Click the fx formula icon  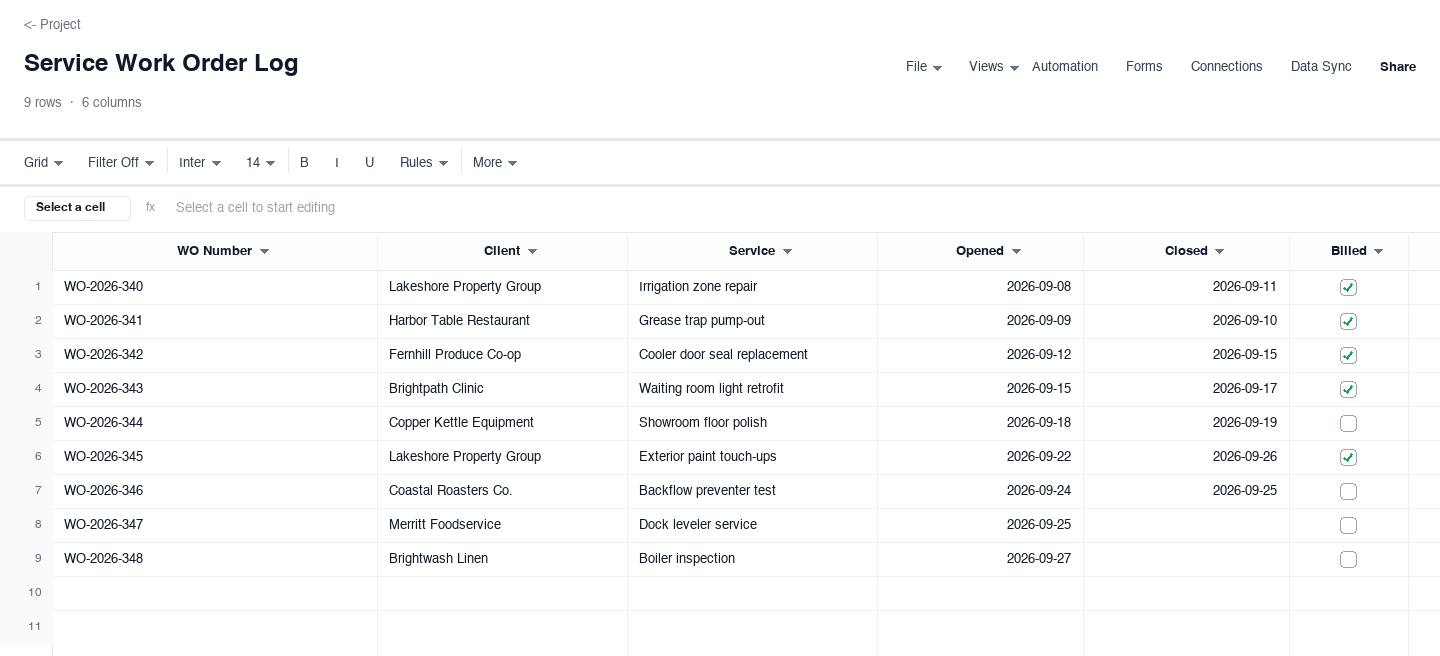(x=150, y=207)
